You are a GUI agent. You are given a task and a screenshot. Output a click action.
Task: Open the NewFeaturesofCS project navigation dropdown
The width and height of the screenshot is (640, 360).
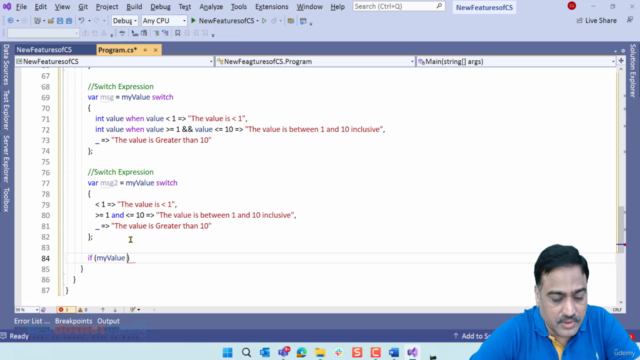(x=114, y=61)
